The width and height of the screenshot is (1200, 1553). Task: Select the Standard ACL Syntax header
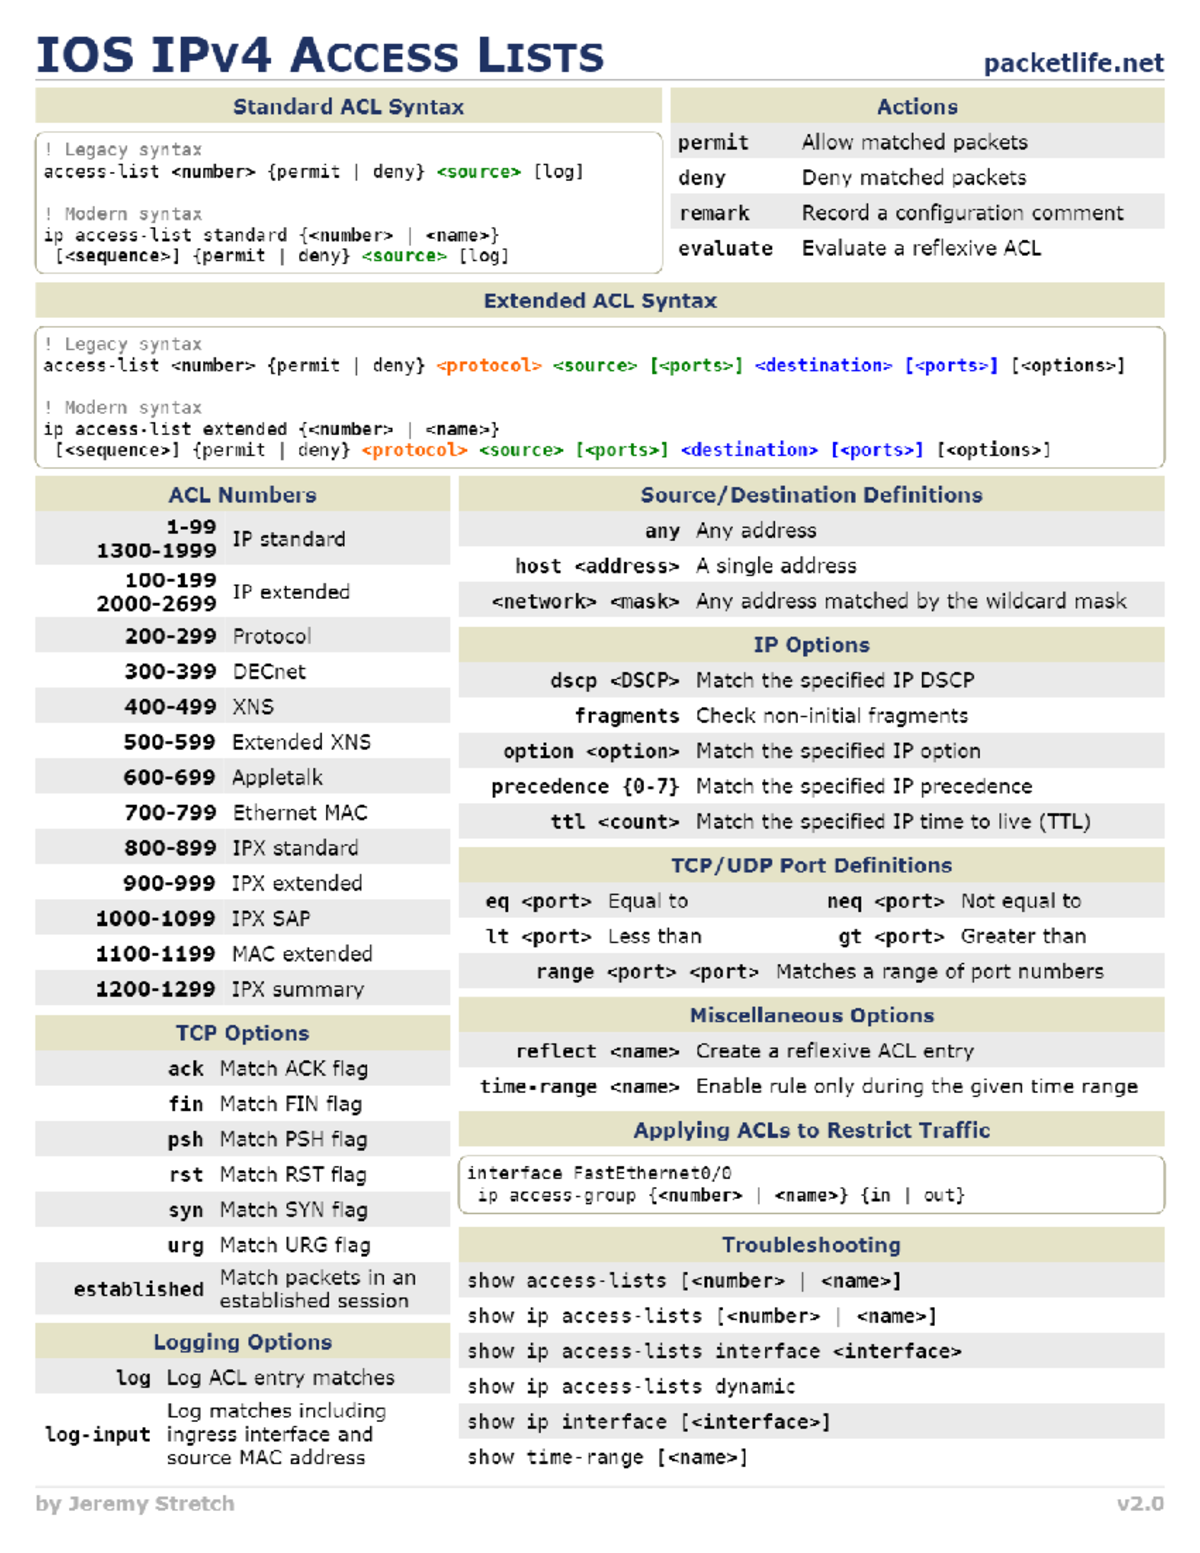pos(348,106)
